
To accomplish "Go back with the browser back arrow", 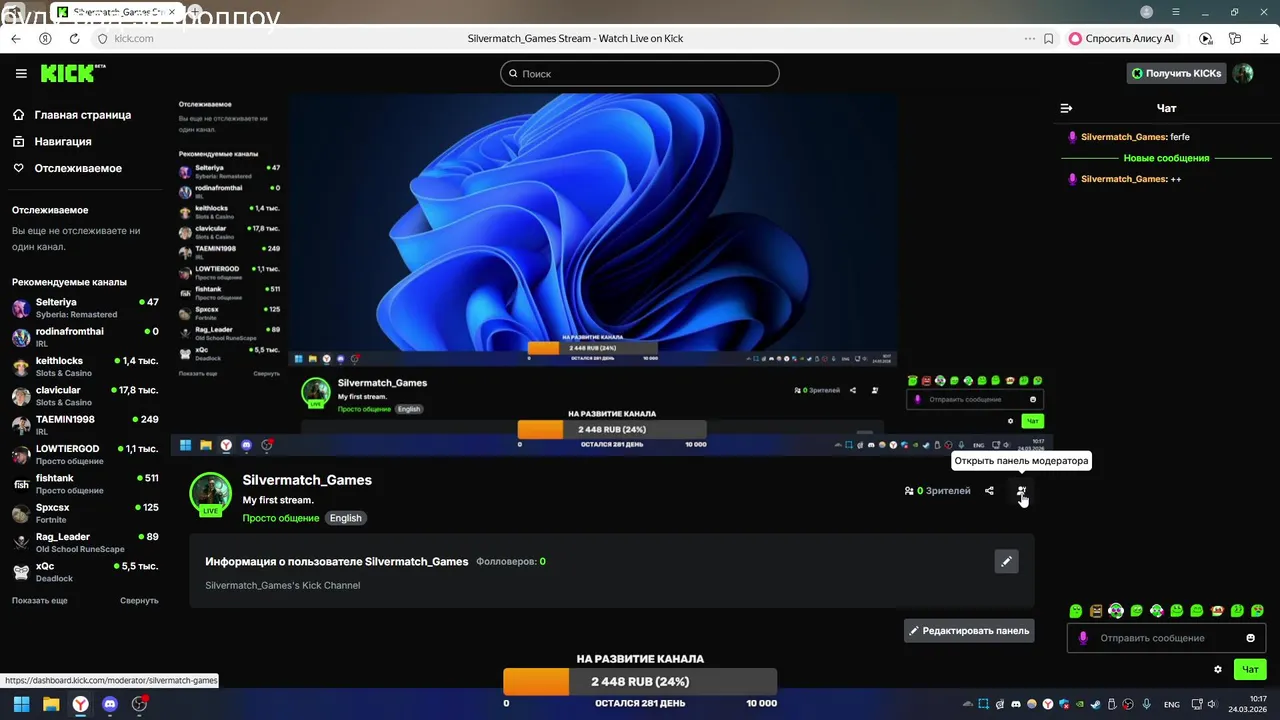I will coord(15,38).
